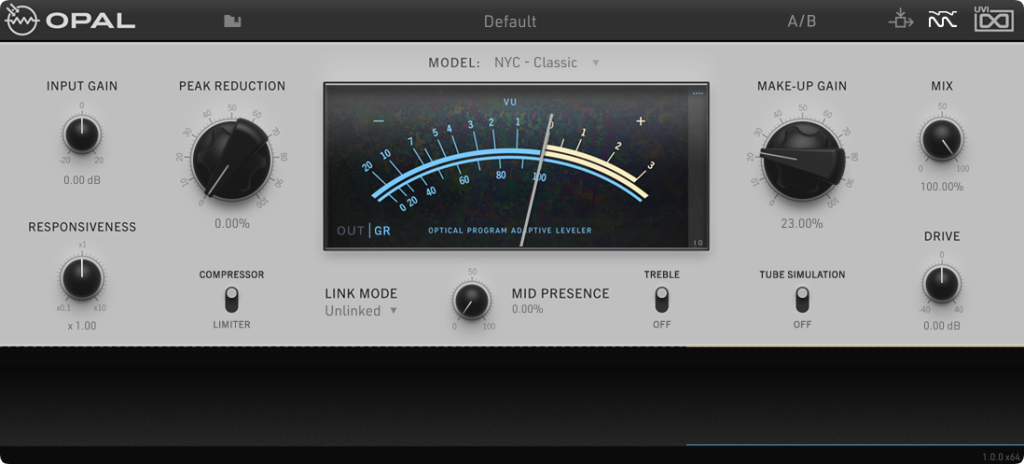Image resolution: width=1024 pixels, height=464 pixels.
Task: Click the Mid Presence knob
Action: pyautogui.click(x=472, y=301)
